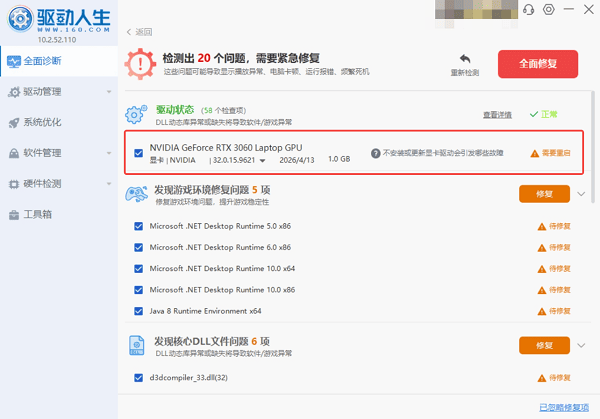Click the 硬件检测 chip icon in sidebar

(14, 184)
